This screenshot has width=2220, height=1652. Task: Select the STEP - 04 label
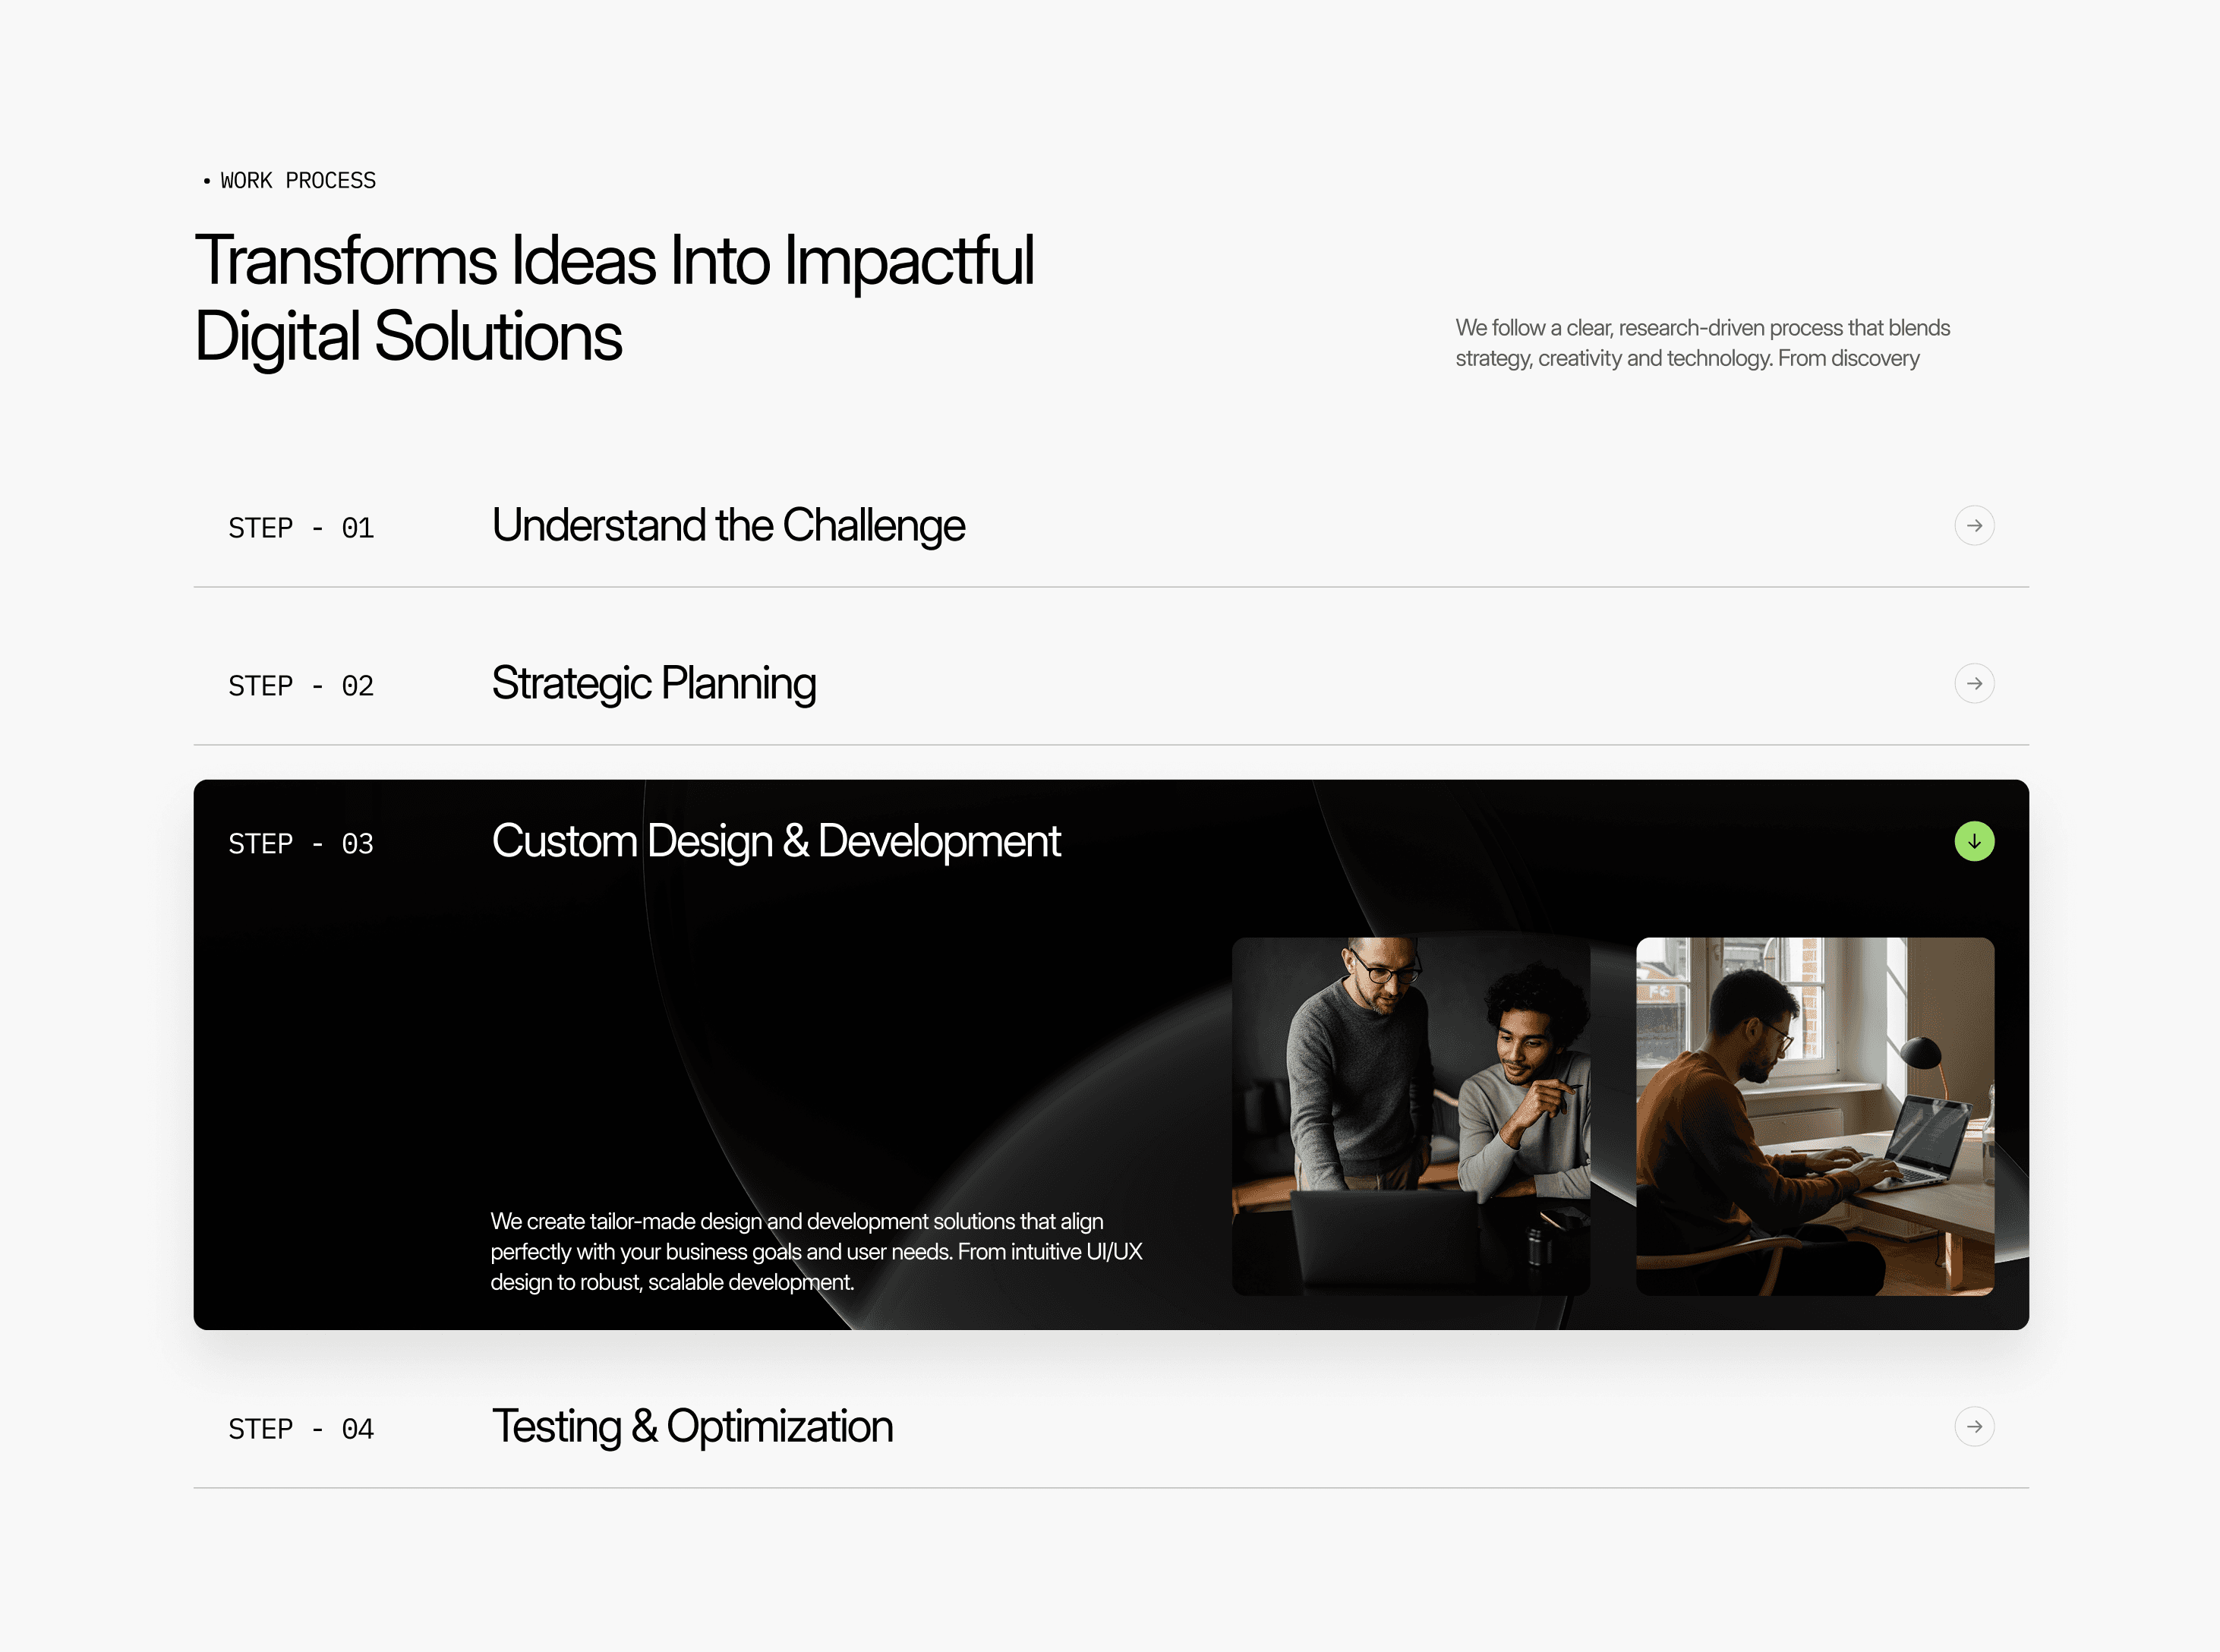[301, 1429]
